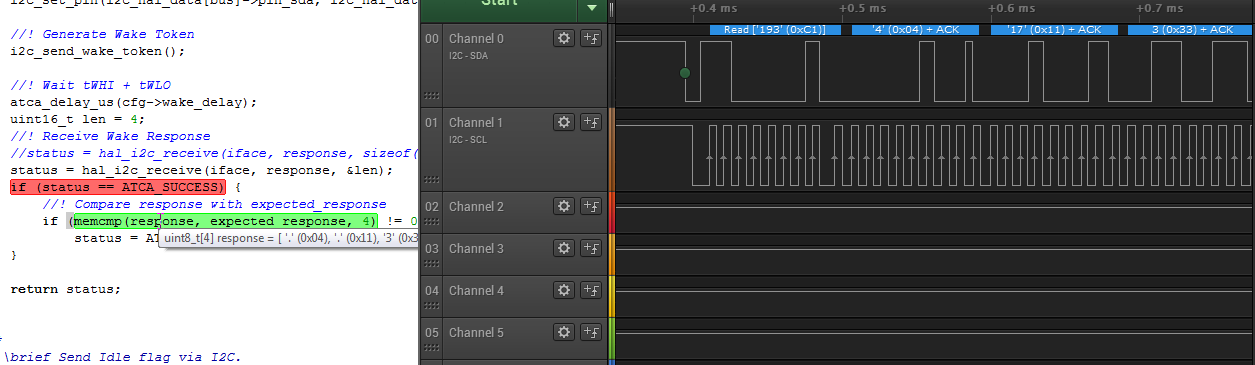Screen dimensions: 1255x365
Task: Click the green marker dot on SDA waveform
Action: pos(685,73)
